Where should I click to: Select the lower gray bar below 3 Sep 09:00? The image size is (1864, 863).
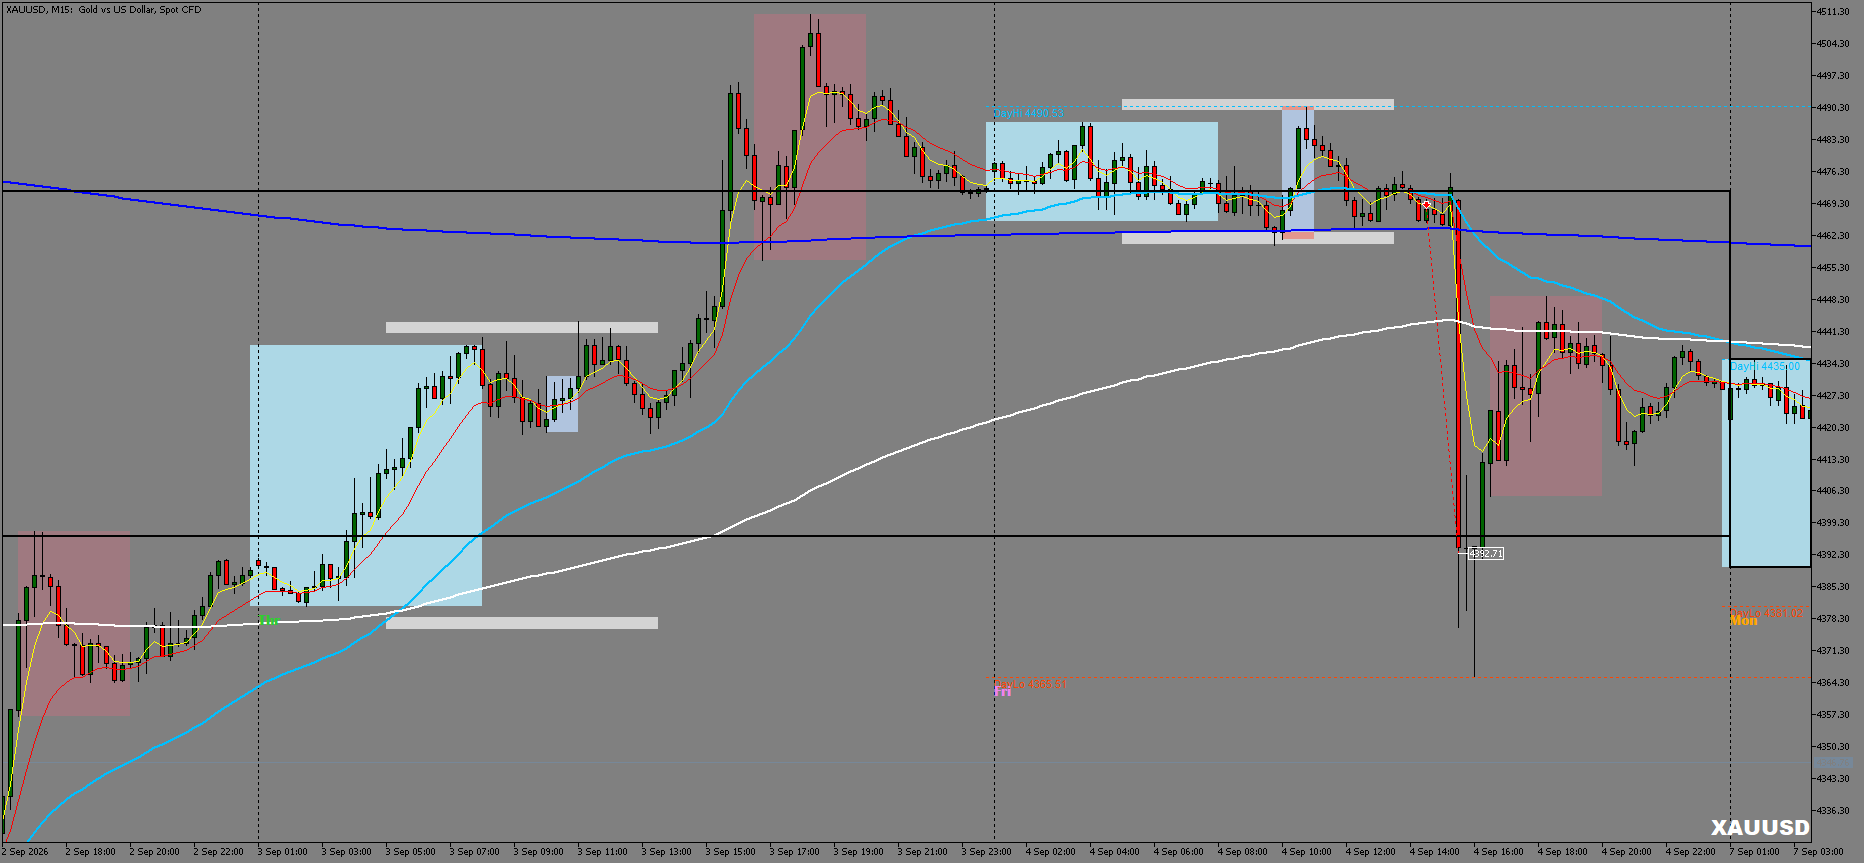pos(522,623)
